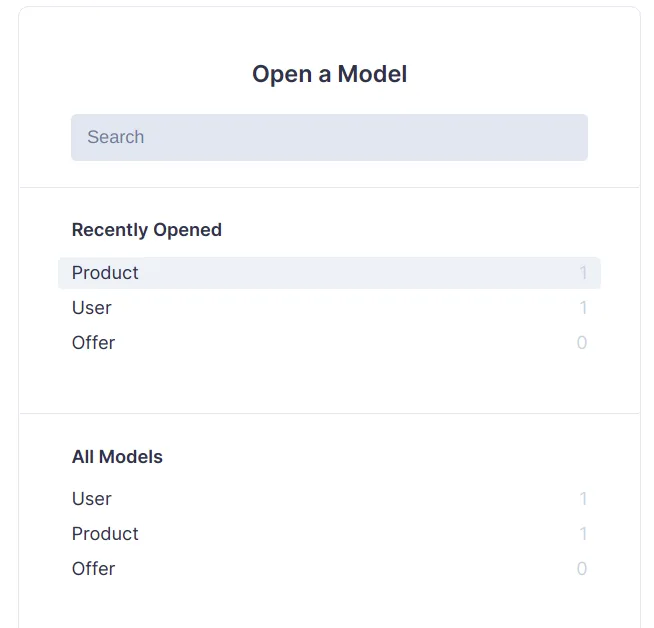Click the highlighted Product row background
This screenshot has height=628, width=654.
click(x=350, y=273)
